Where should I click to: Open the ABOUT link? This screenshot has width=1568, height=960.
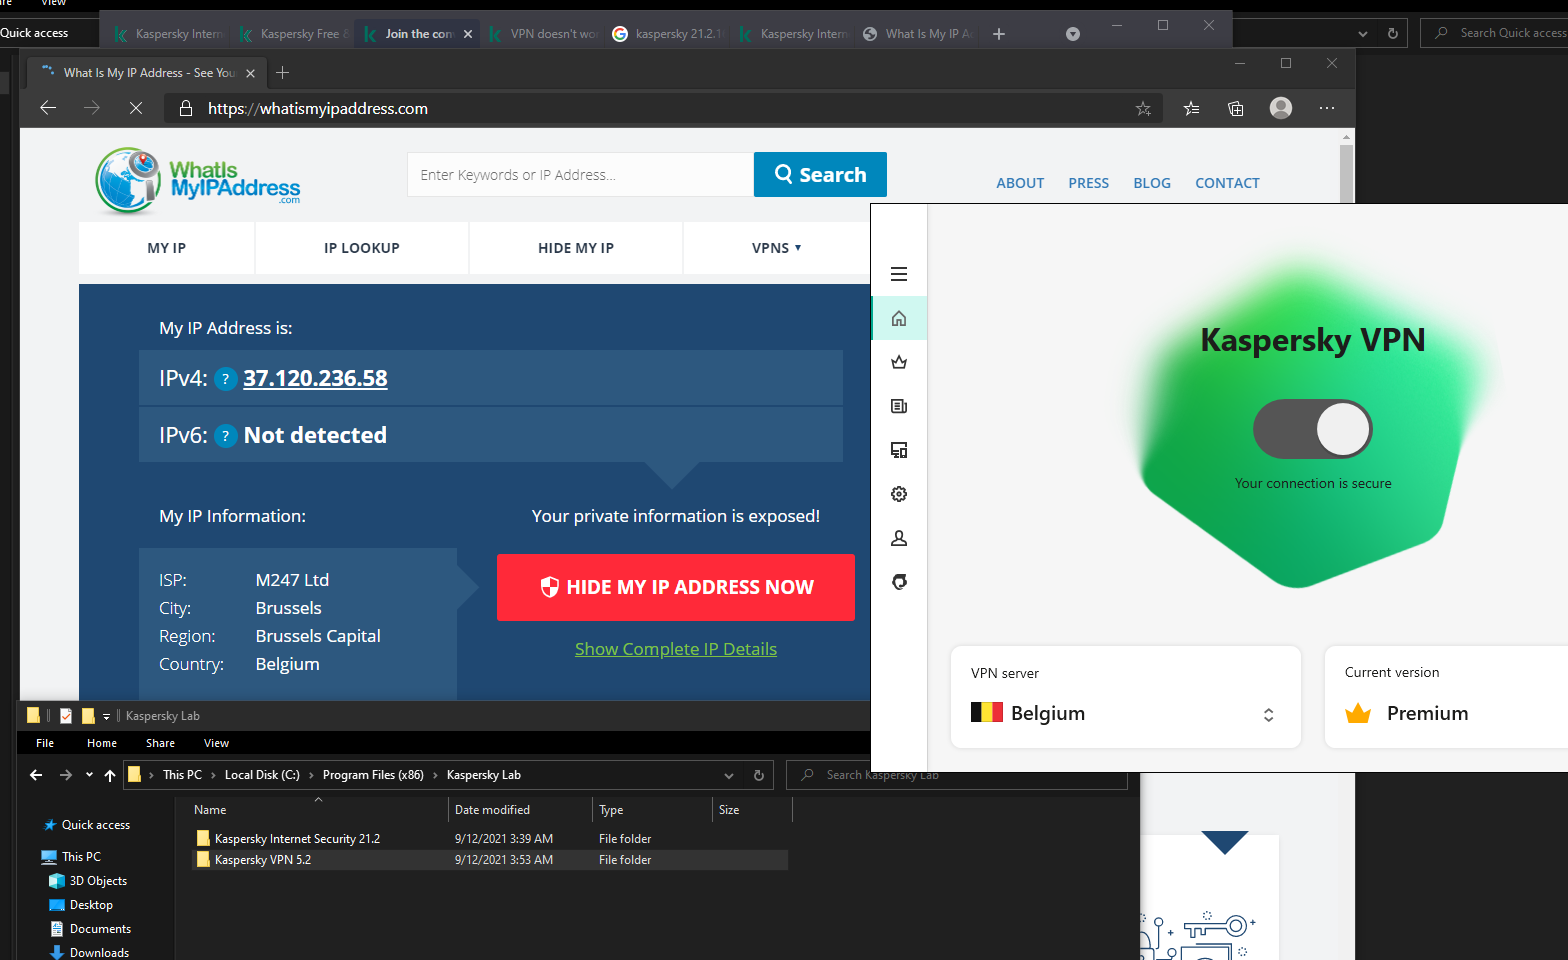click(1020, 183)
